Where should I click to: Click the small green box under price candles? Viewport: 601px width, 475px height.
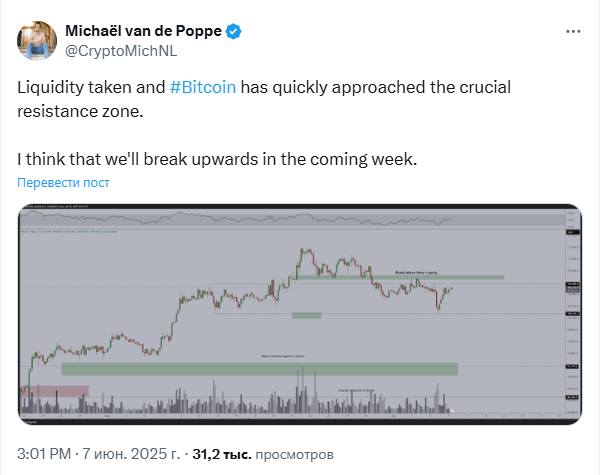click(x=306, y=316)
